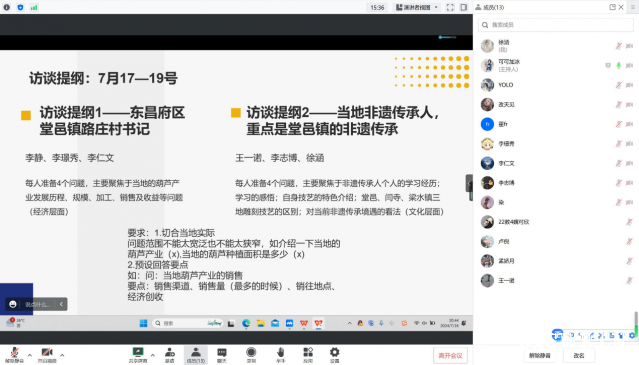Click side panel collapse handle on slide edge
The width and height of the screenshot is (639, 365).
(469, 183)
